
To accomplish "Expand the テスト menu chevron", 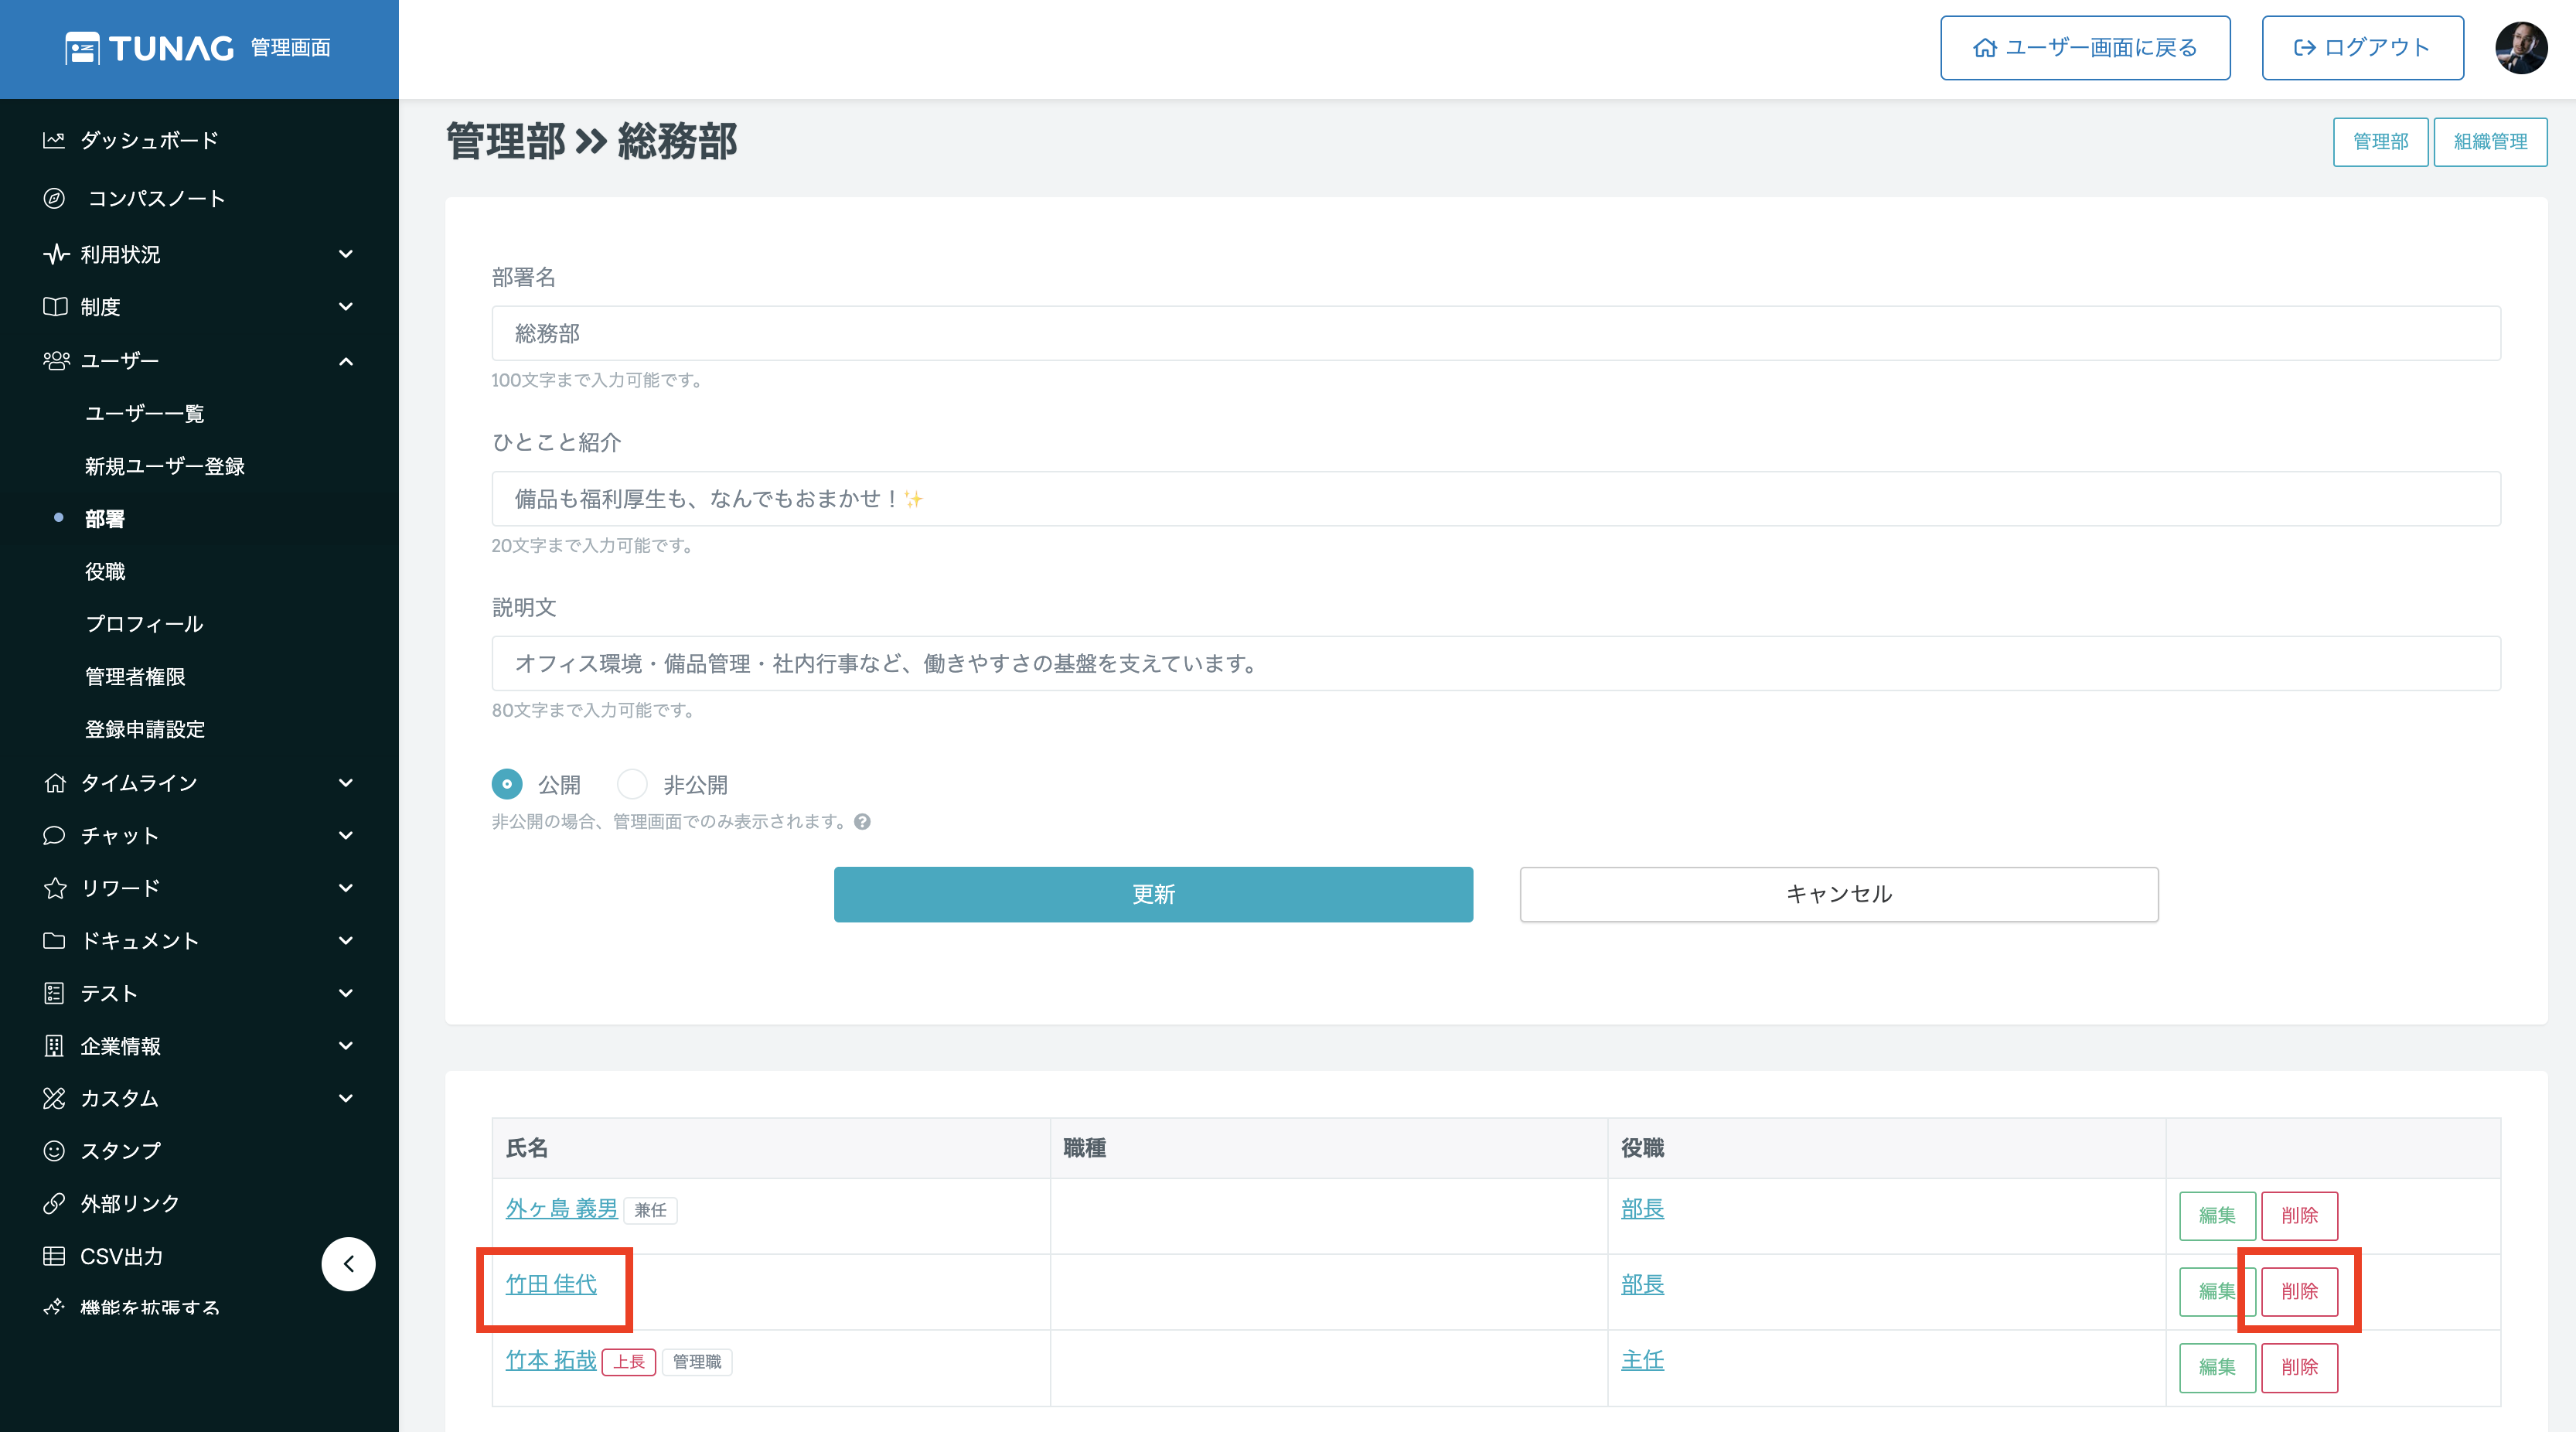I will tap(346, 993).
